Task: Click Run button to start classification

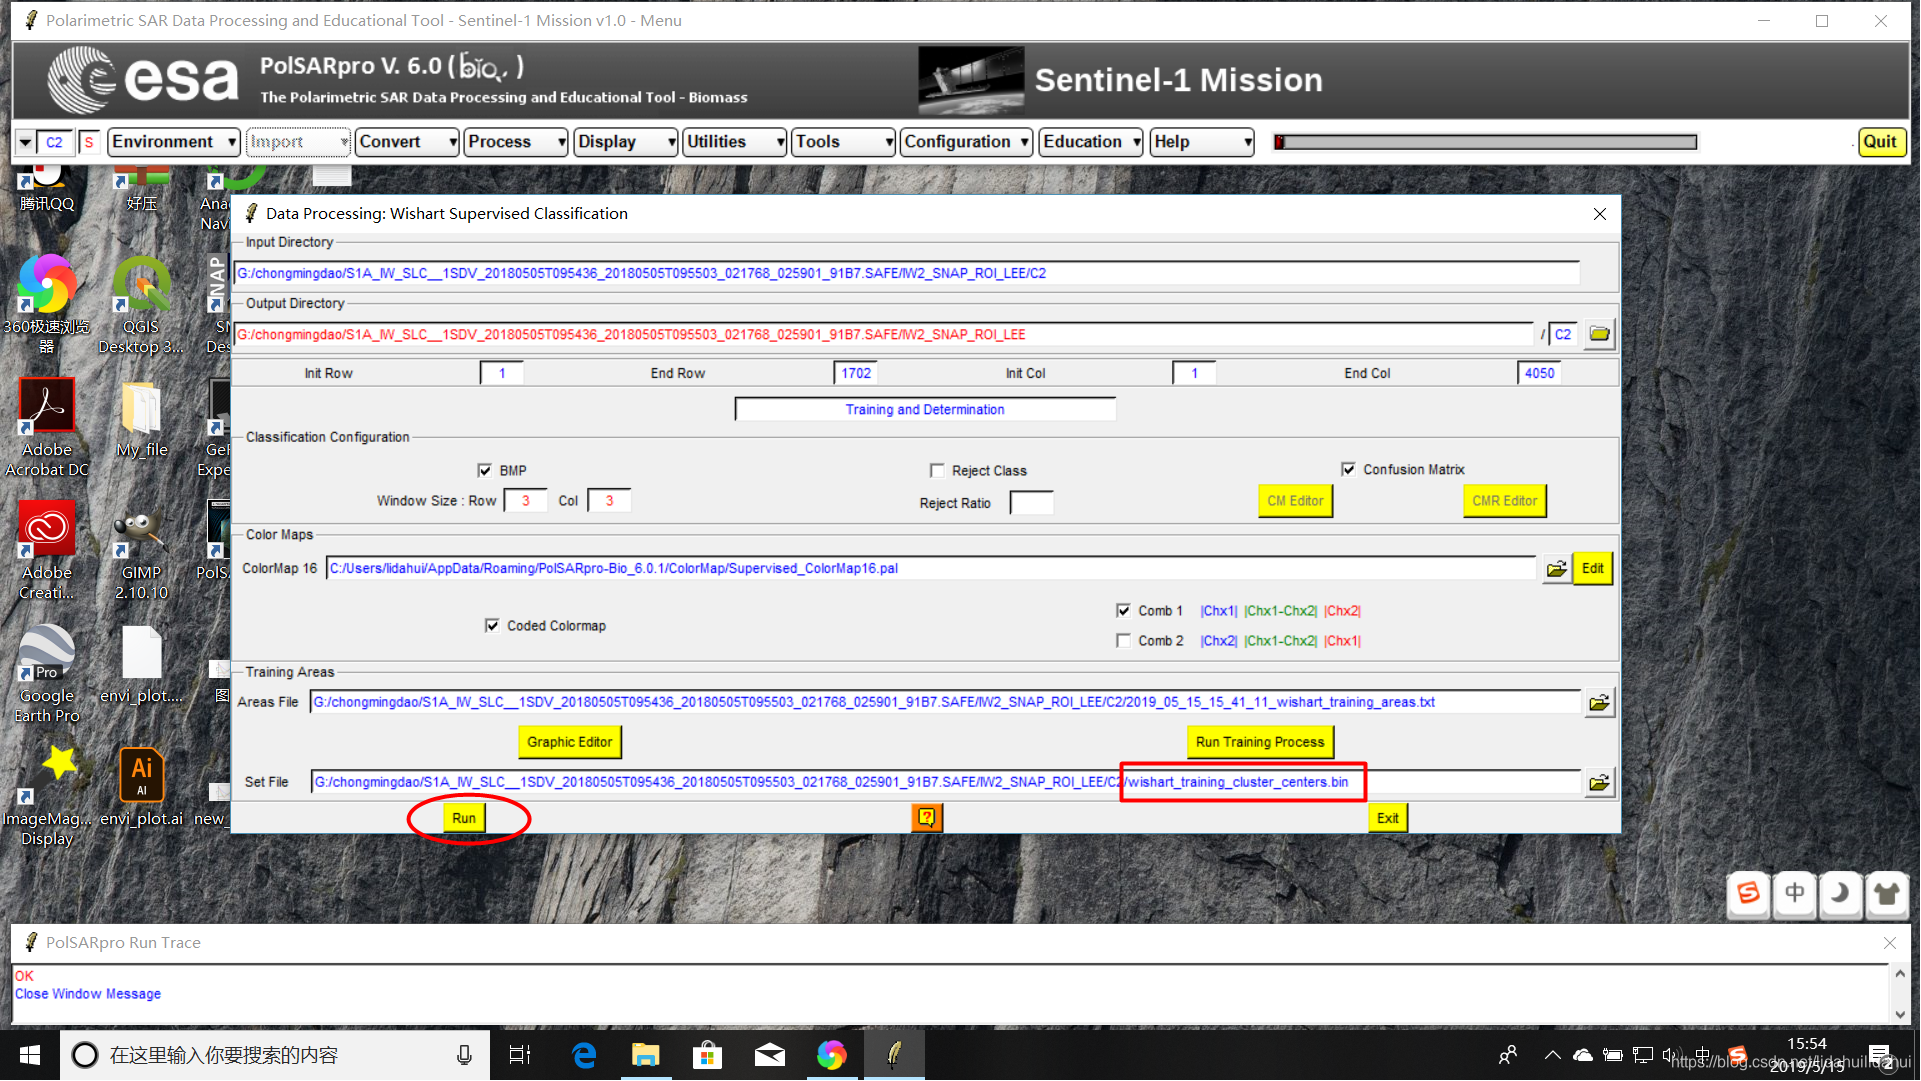Action: pyautogui.click(x=464, y=818)
